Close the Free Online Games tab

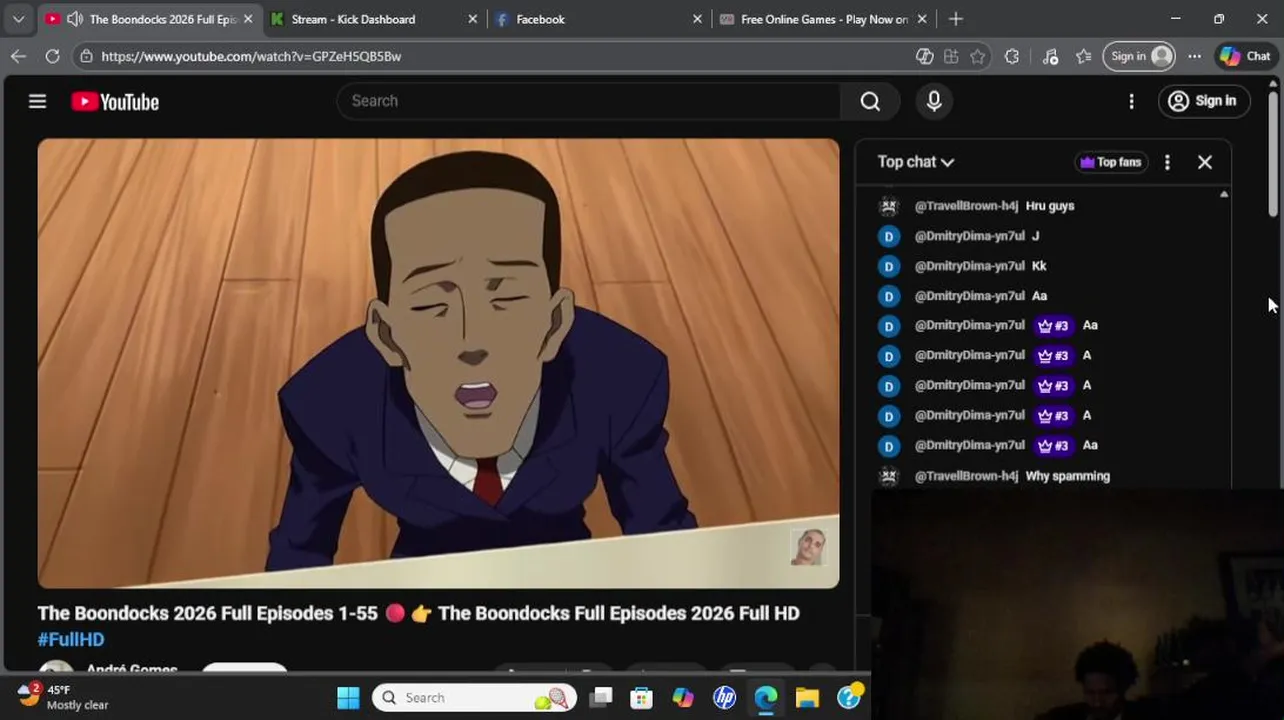tap(922, 19)
